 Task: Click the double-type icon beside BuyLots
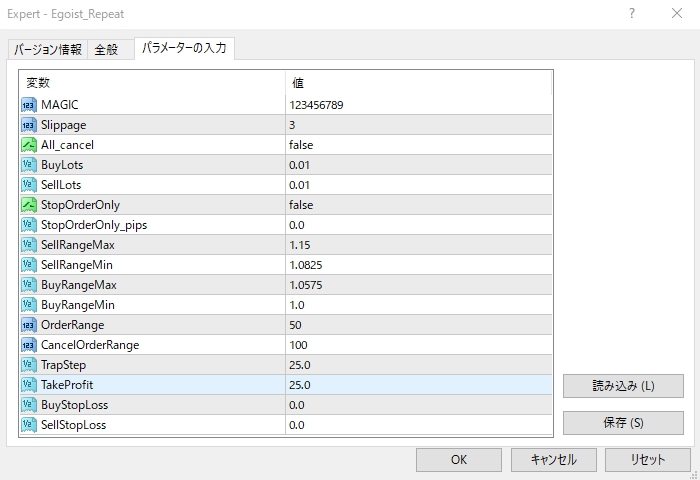point(28,165)
